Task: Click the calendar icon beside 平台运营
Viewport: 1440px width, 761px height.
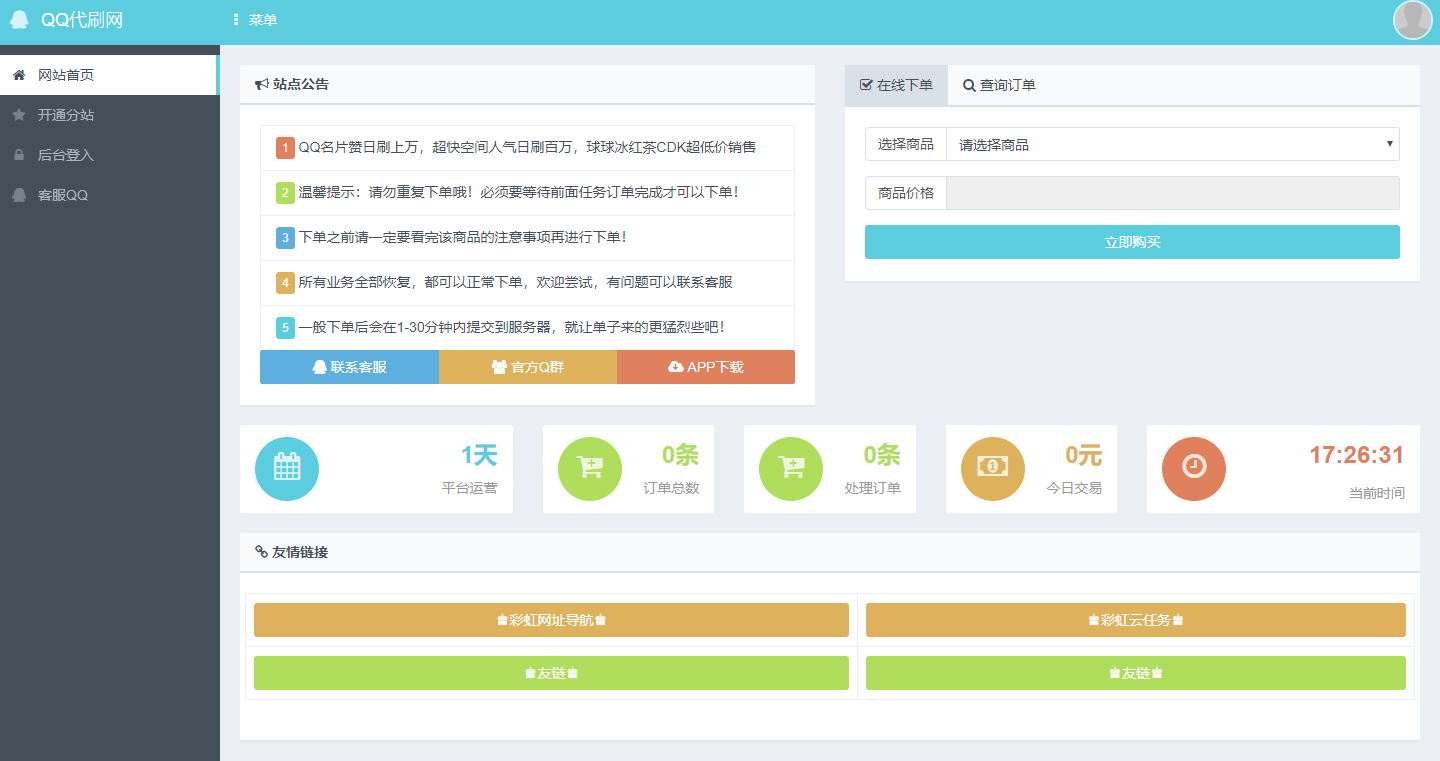Action: (287, 468)
